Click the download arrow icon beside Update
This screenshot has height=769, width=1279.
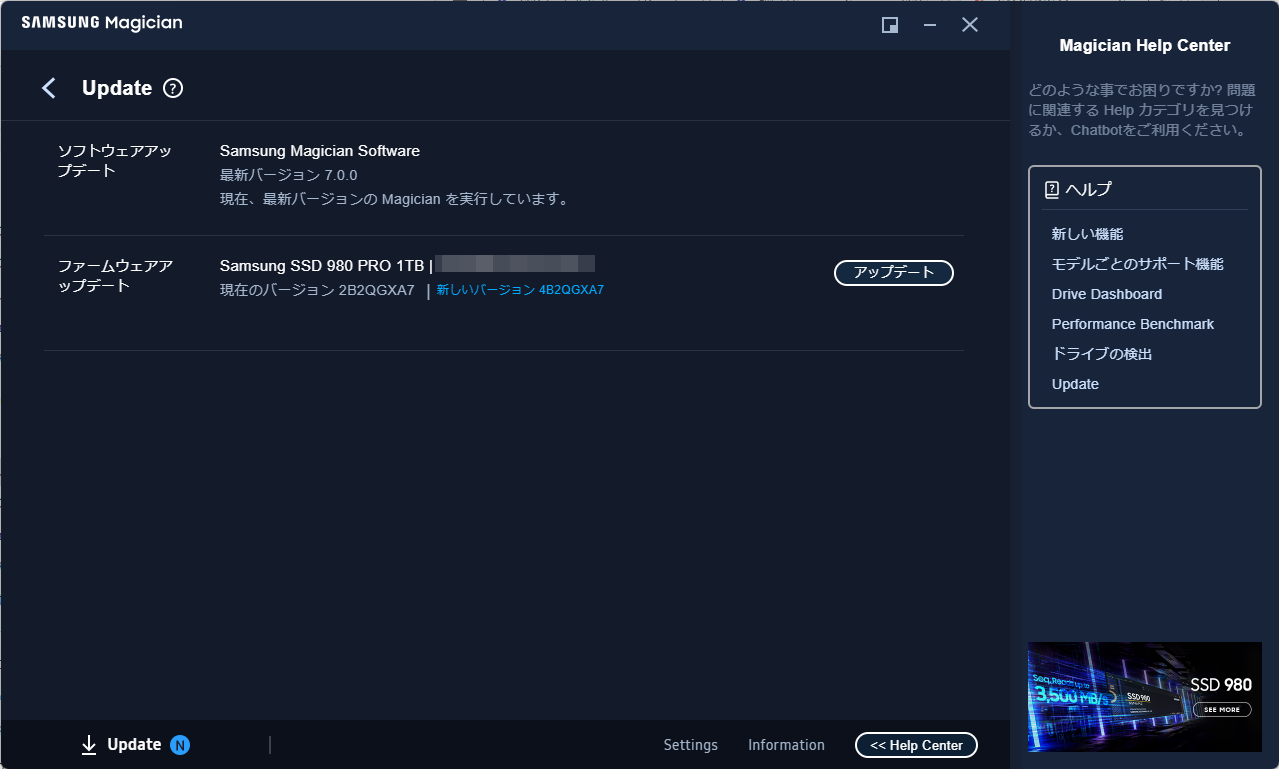tap(89, 744)
